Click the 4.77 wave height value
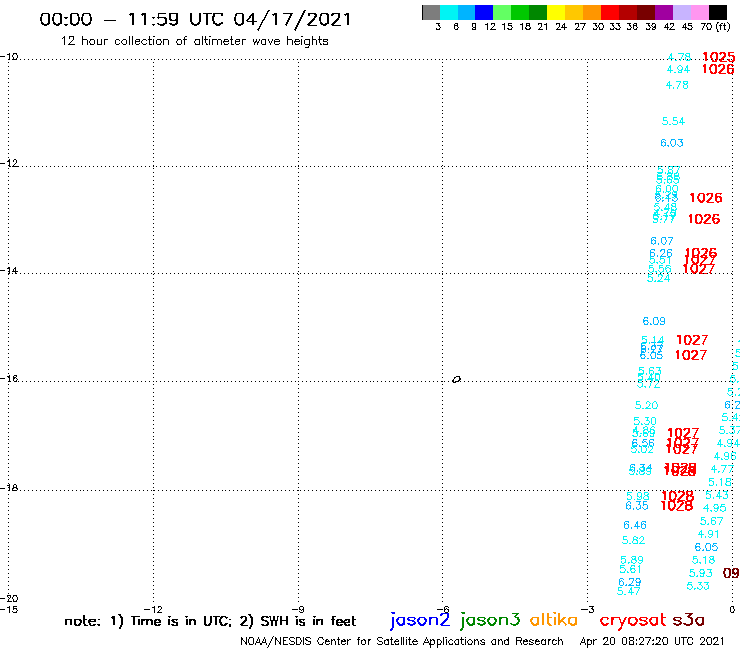 722,469
